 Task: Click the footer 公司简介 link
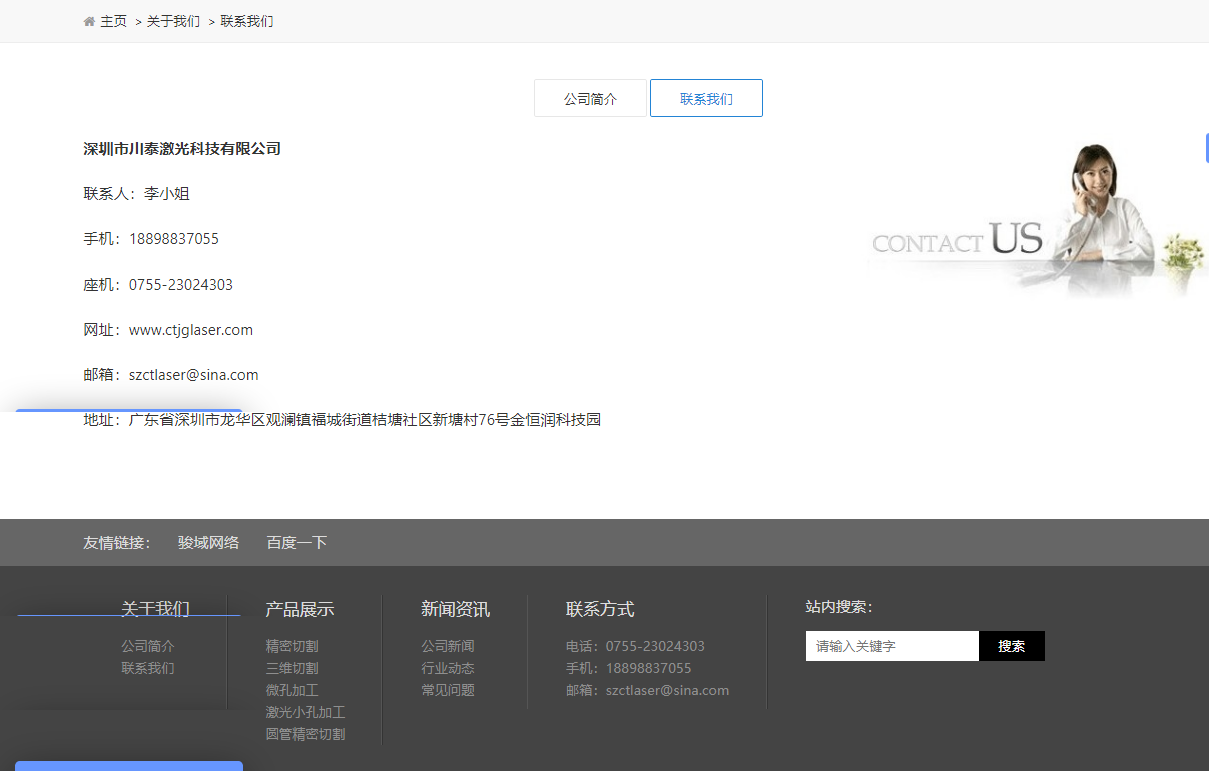[x=148, y=646]
